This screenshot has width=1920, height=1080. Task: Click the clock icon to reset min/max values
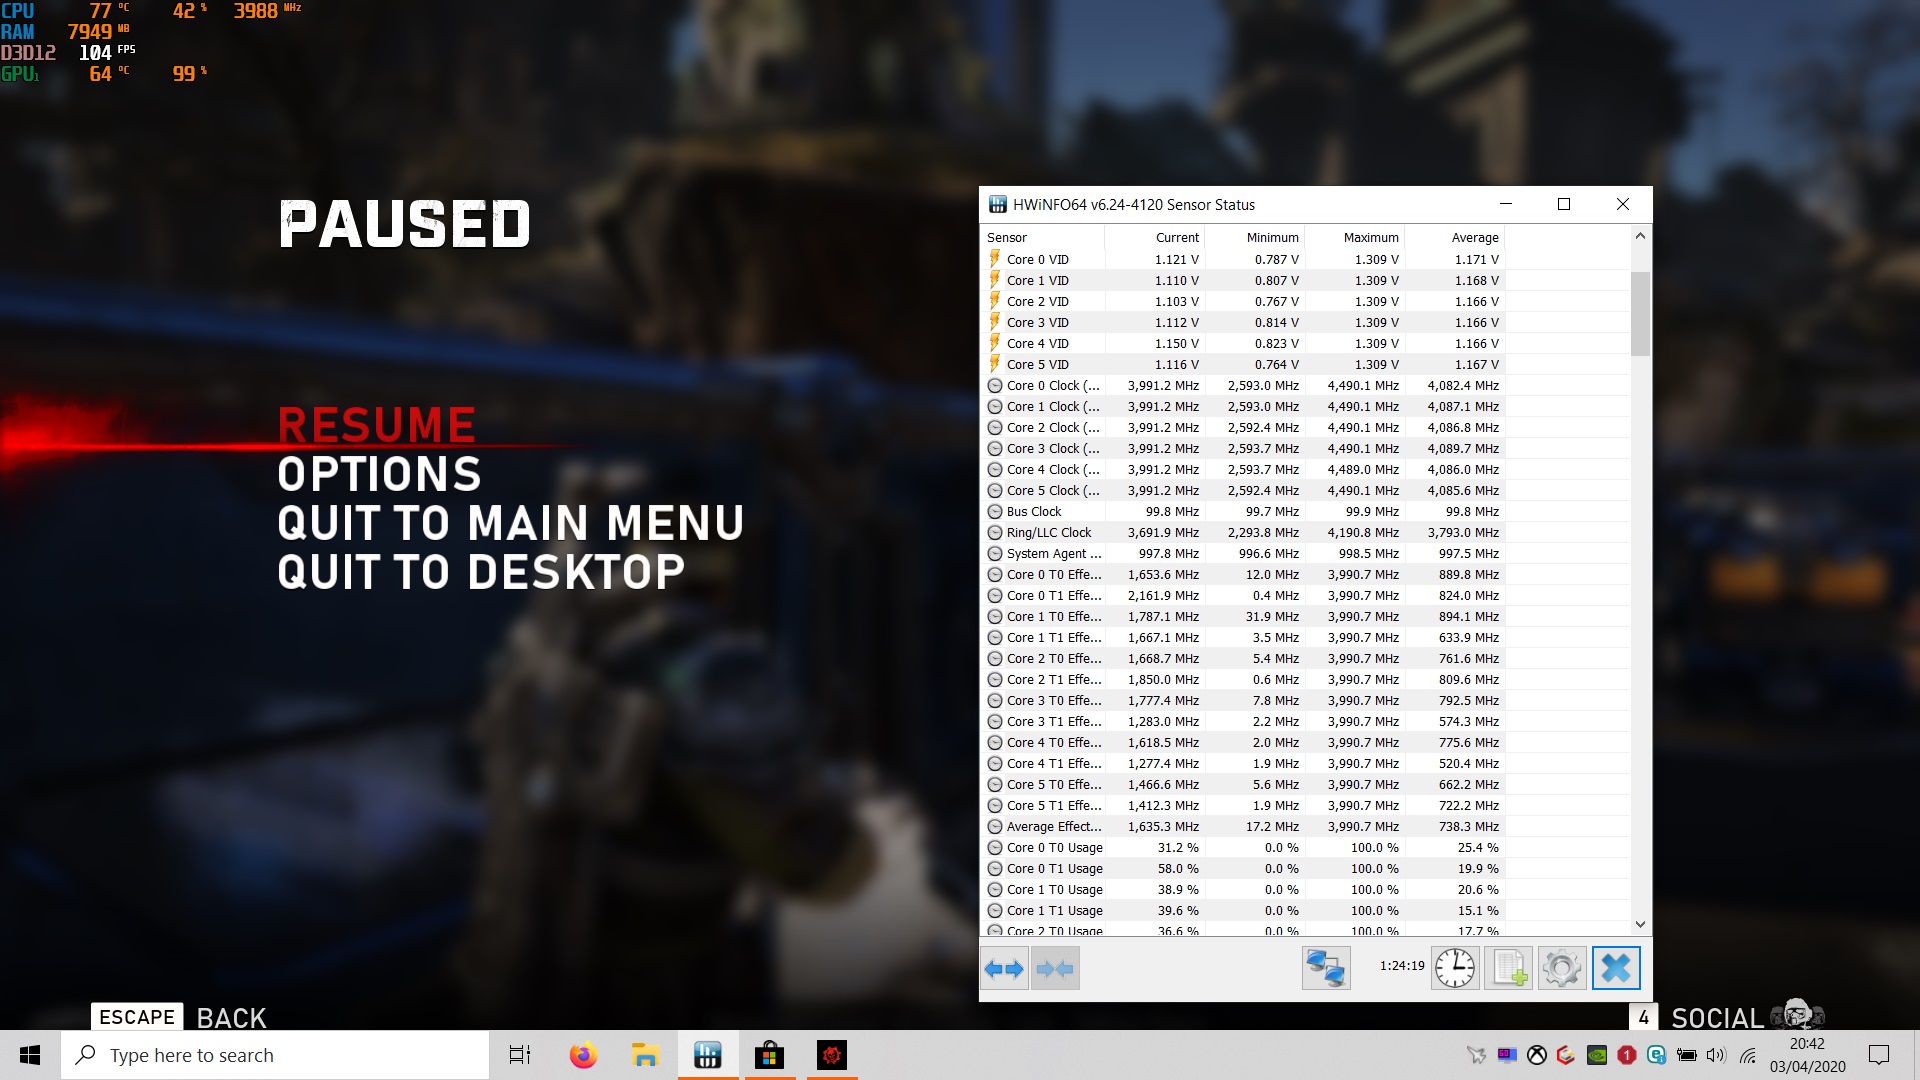[1455, 968]
